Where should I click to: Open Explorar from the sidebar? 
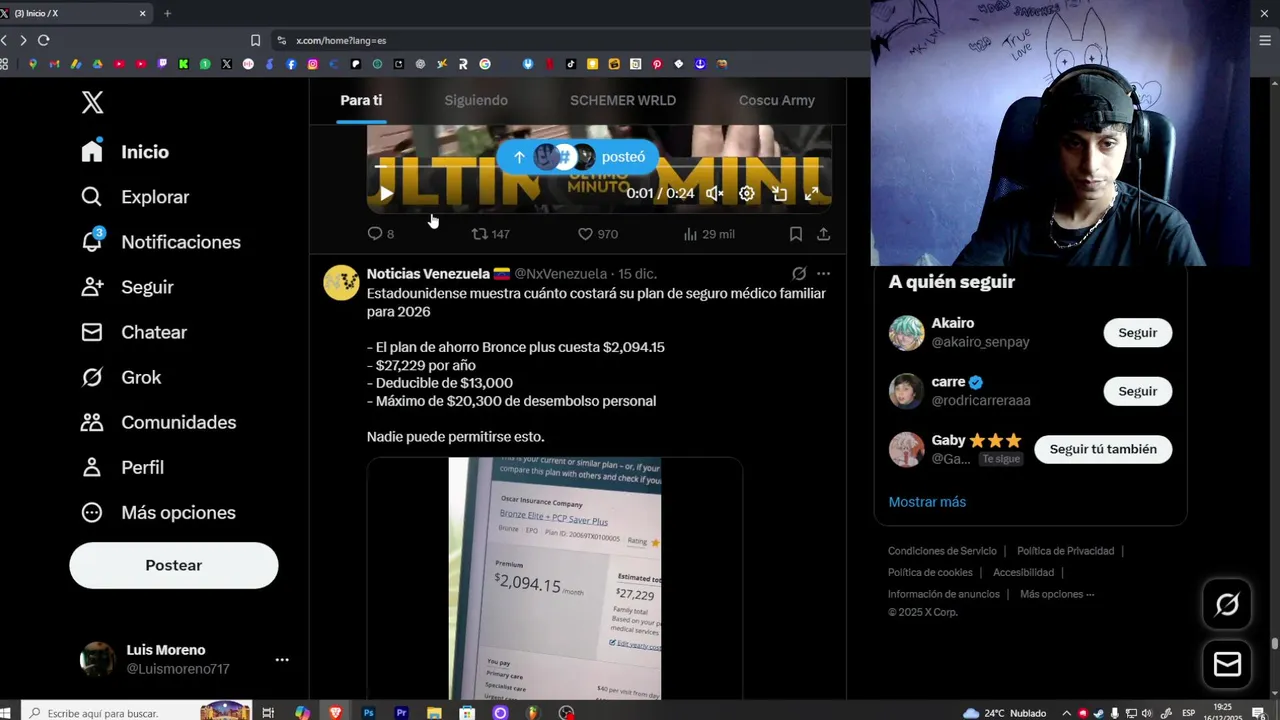tap(136, 197)
